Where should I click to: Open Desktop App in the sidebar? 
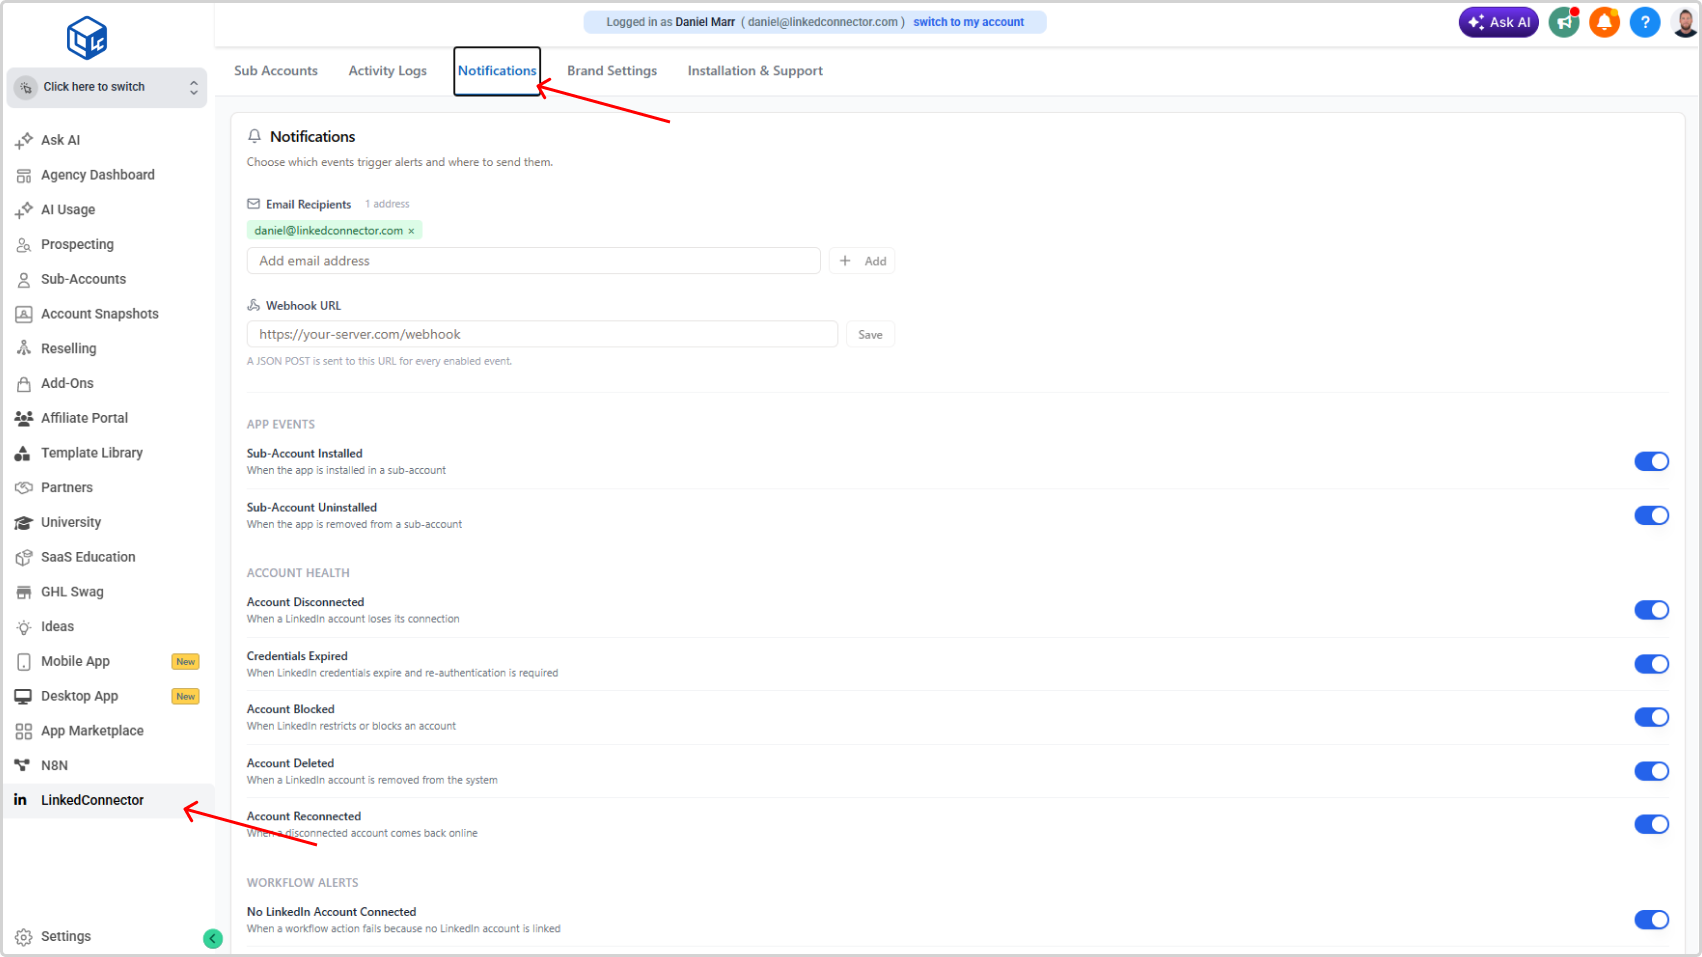tap(79, 696)
